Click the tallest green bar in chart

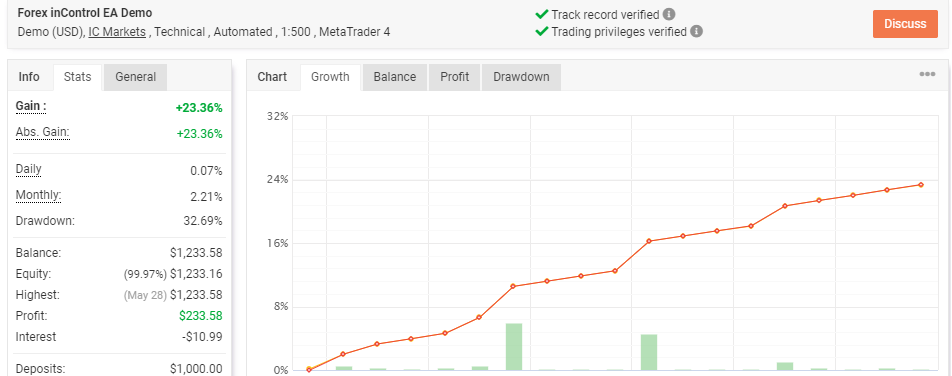click(514, 347)
